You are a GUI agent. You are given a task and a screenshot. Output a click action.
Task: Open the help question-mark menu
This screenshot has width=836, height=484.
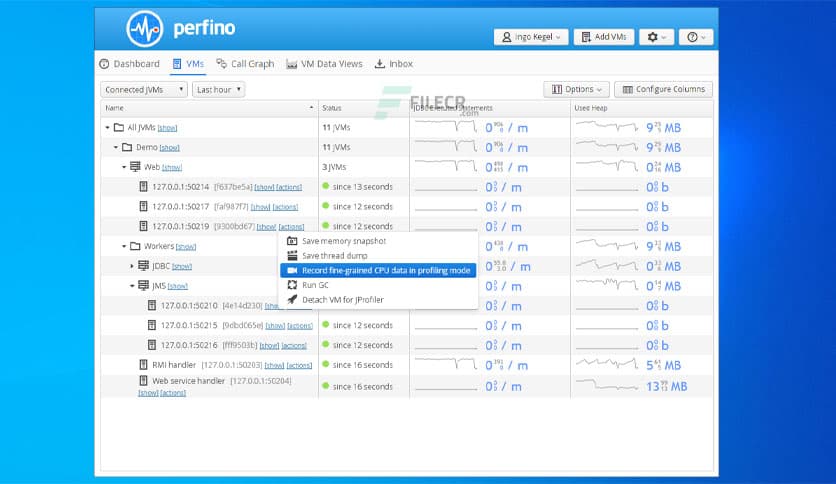[x=696, y=37]
